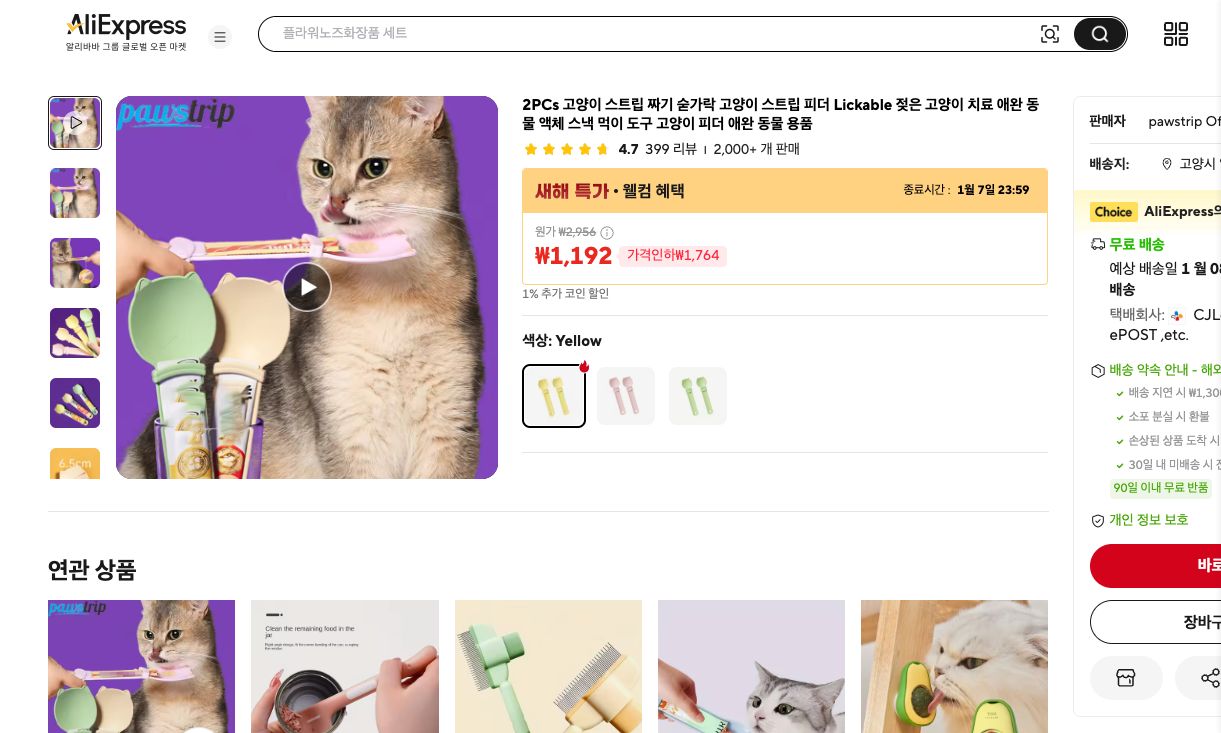
Task: Click the CJL courier logo
Action: tap(1177, 315)
